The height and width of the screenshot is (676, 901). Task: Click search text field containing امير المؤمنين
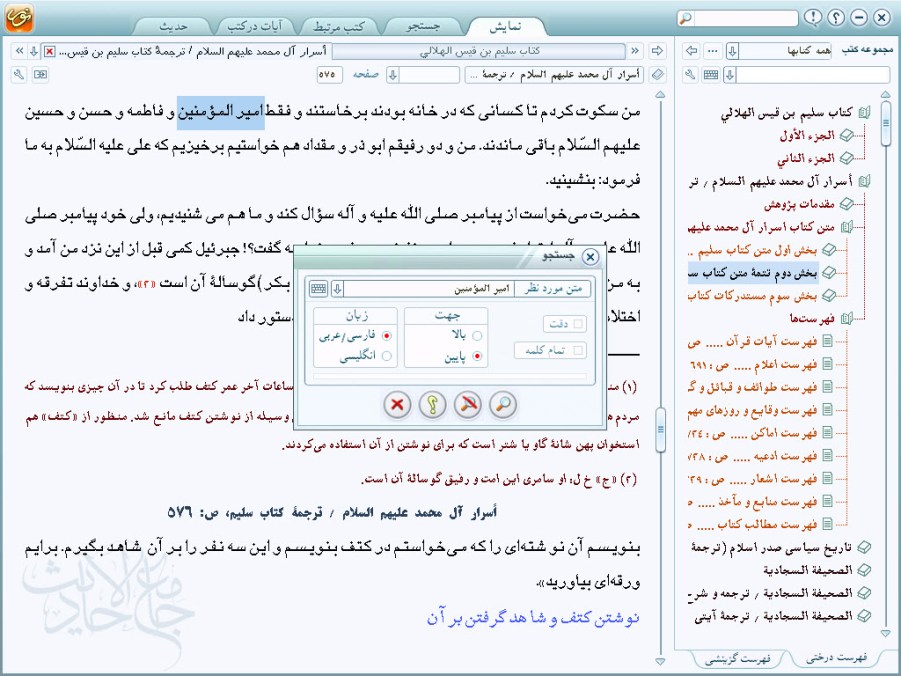(429, 289)
